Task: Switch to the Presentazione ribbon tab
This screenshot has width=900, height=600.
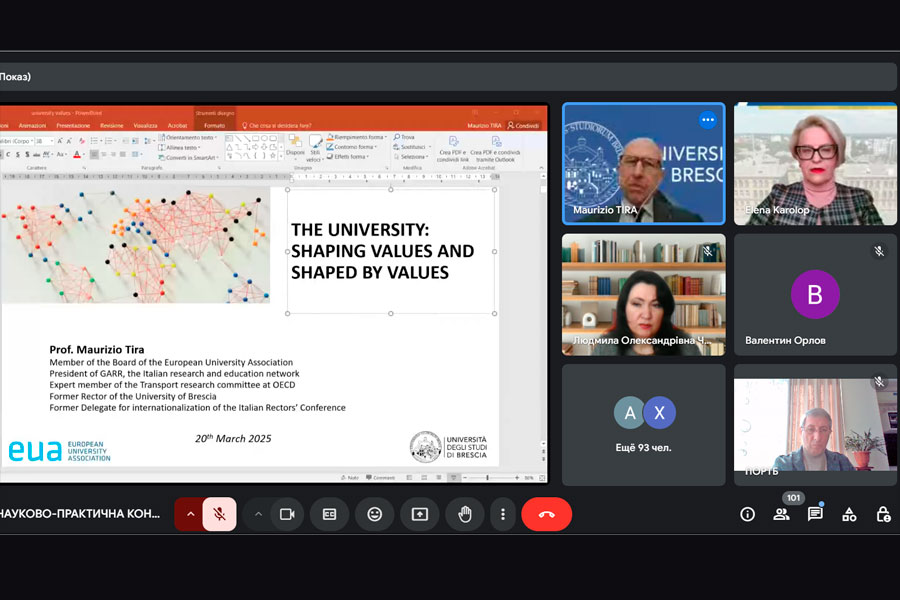Action: tap(73, 126)
